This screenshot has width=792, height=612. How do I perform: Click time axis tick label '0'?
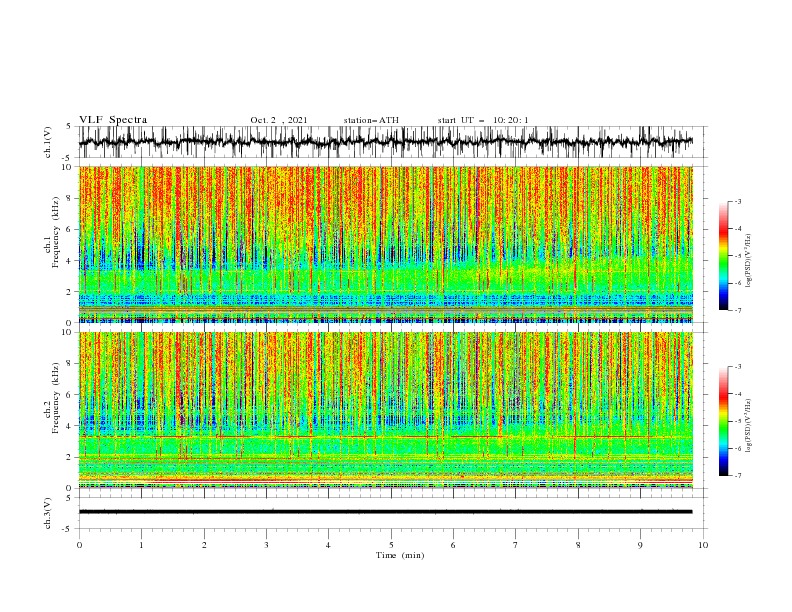pos(79,545)
